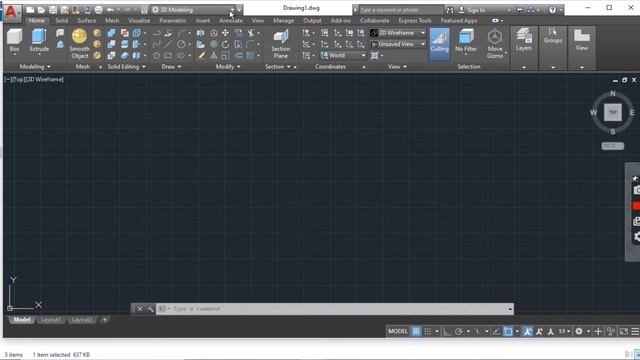The image size is (640, 360).
Task: Open the World UCS dropdown
Action: pyautogui.click(x=343, y=55)
